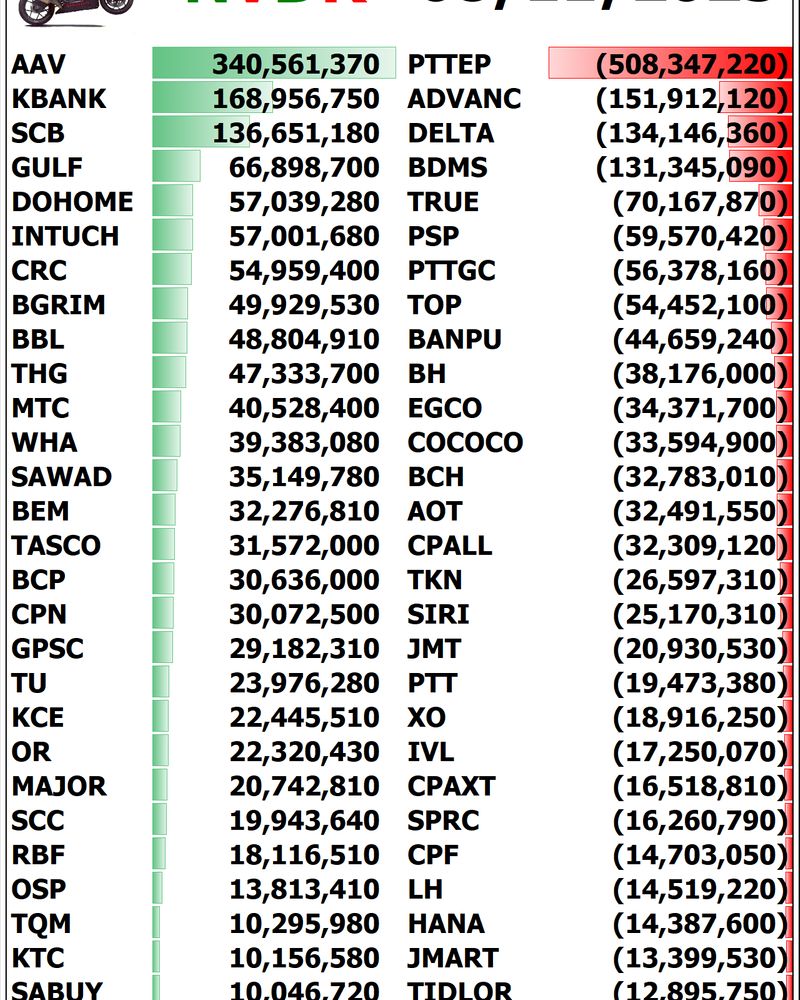Viewport: 800px width, 1000px height.
Task: Click the TASCO stock symbol
Action: 56,546
